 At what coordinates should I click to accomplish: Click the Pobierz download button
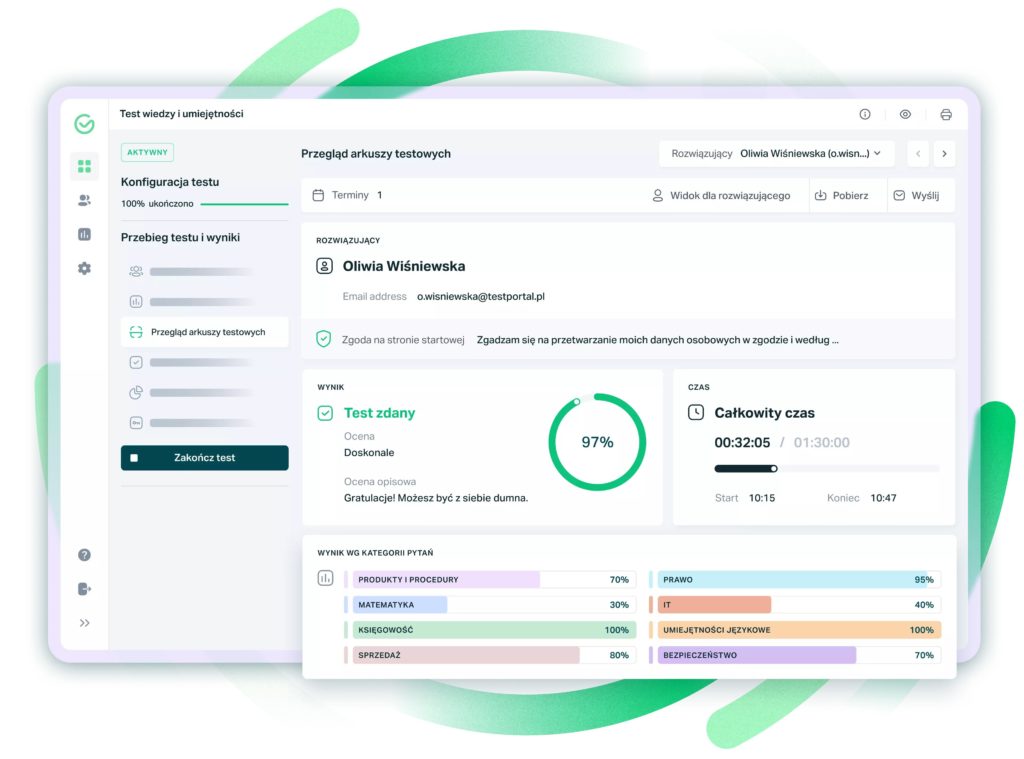click(841, 195)
